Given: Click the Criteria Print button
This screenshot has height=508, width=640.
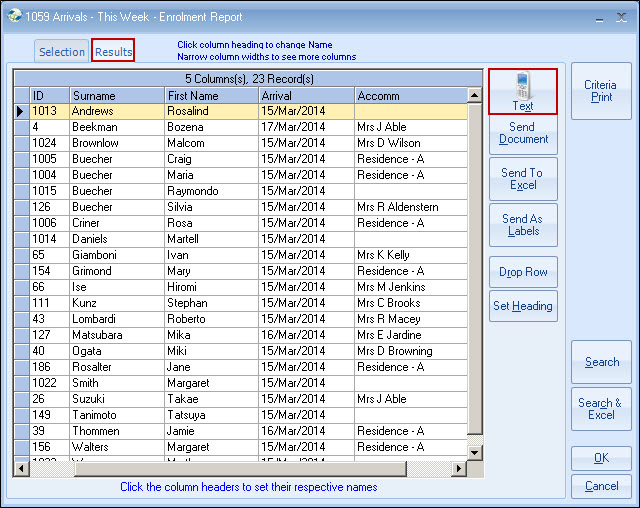Looking at the screenshot, I should pos(601,91).
